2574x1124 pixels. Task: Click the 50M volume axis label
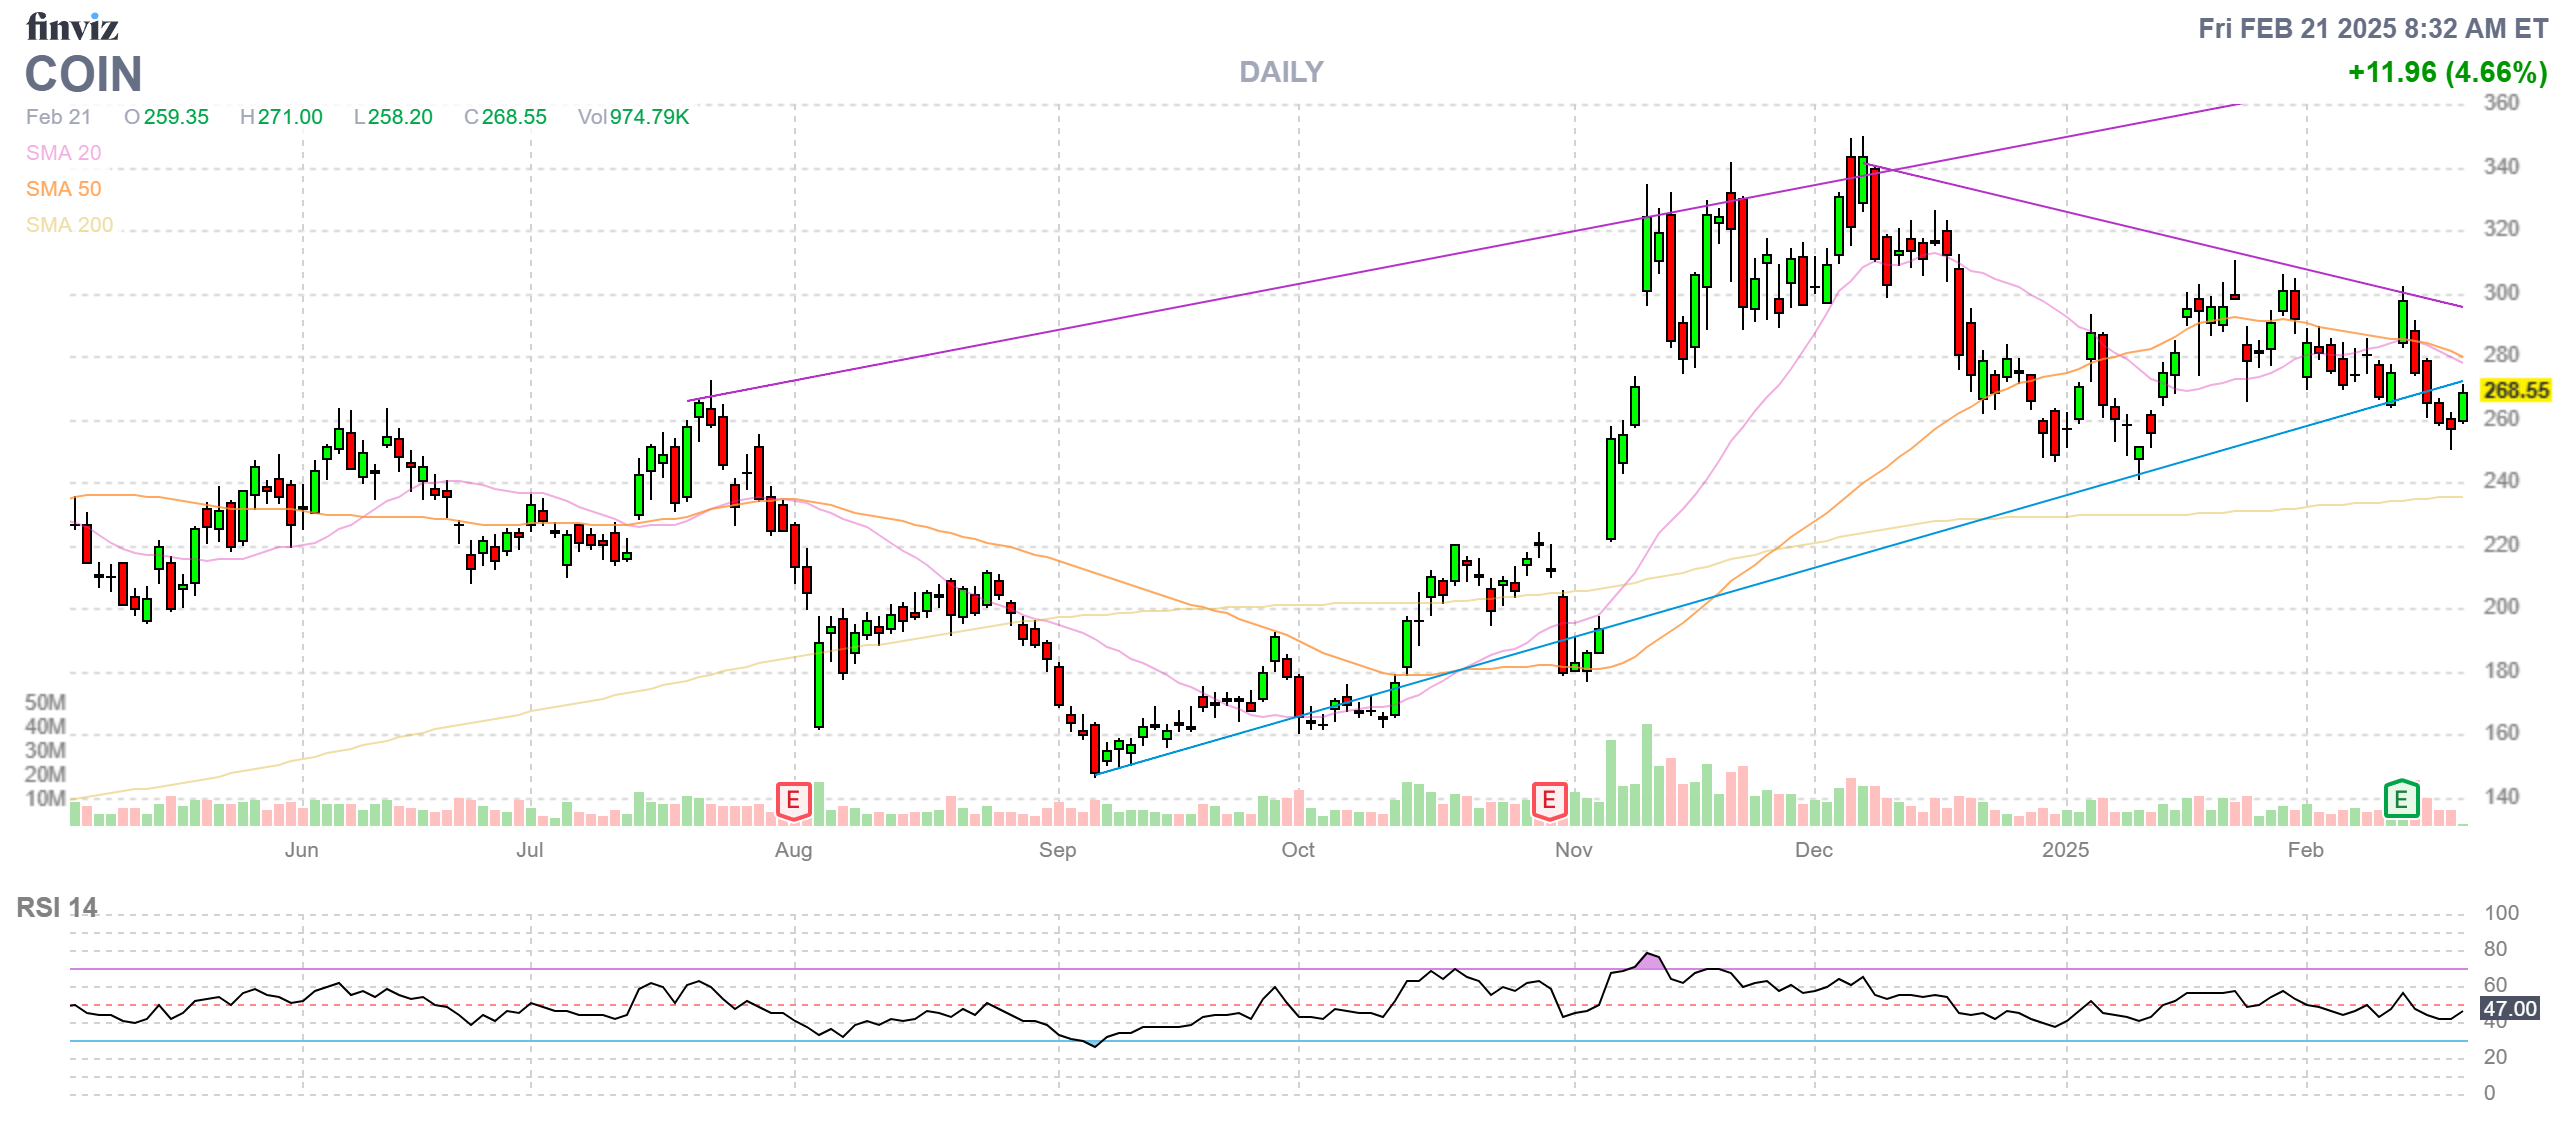tap(45, 702)
